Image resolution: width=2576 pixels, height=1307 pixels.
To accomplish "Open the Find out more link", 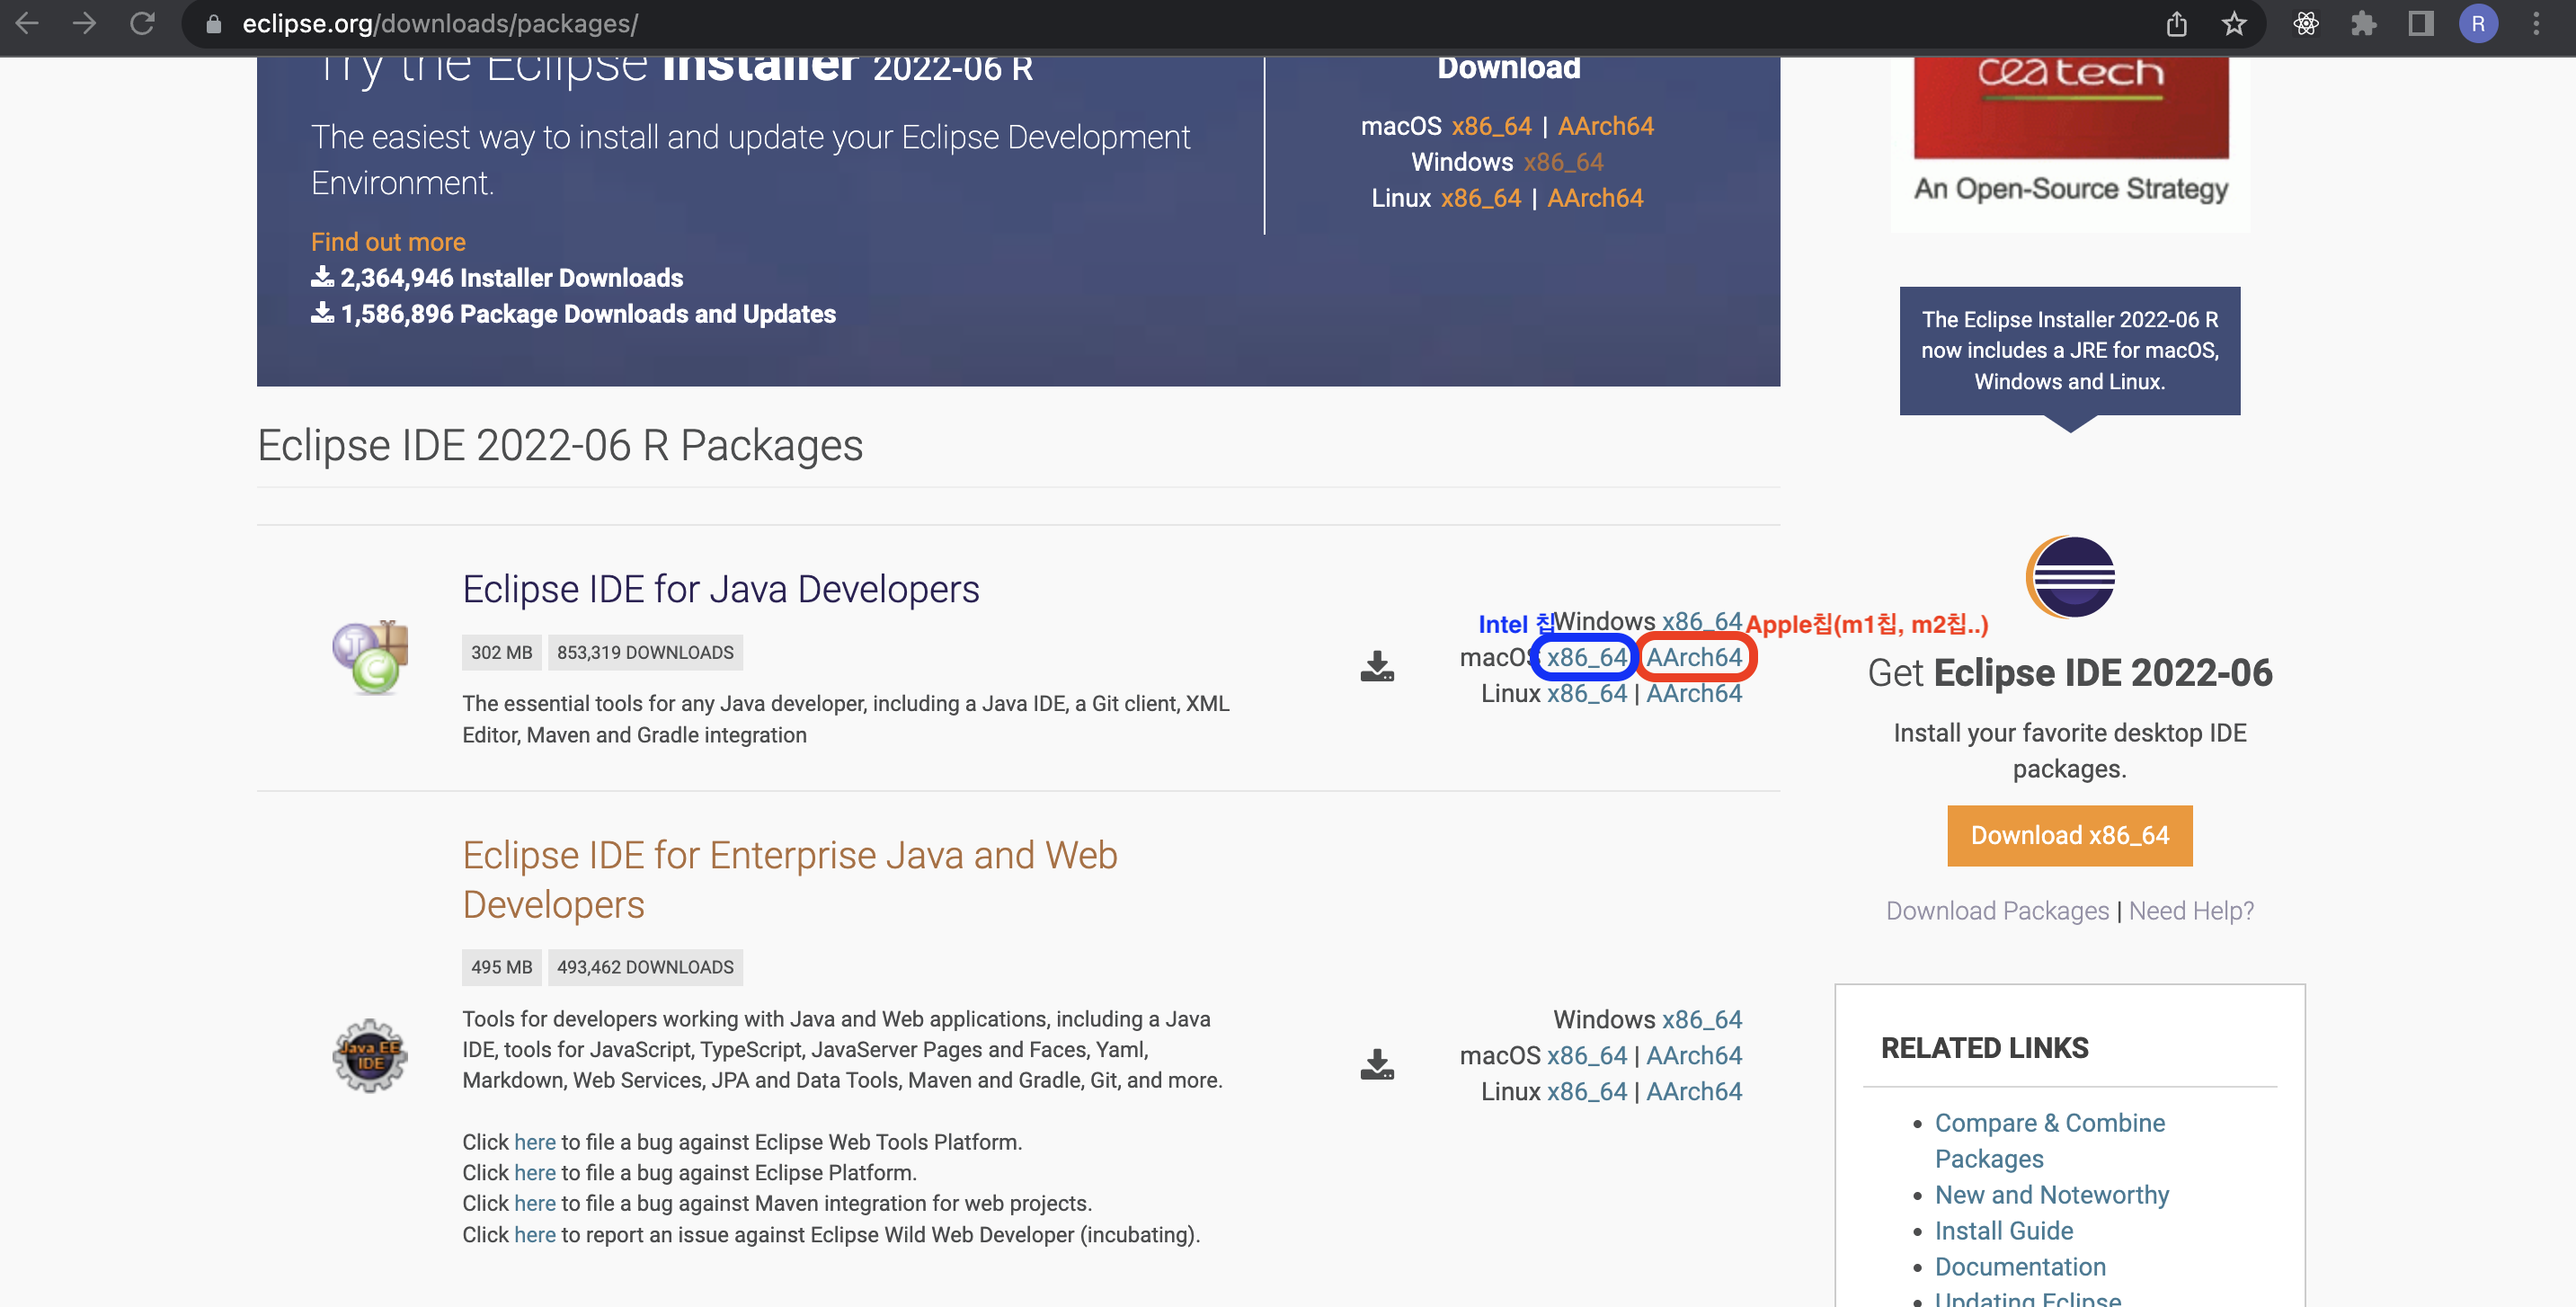I will pyautogui.click(x=388, y=242).
